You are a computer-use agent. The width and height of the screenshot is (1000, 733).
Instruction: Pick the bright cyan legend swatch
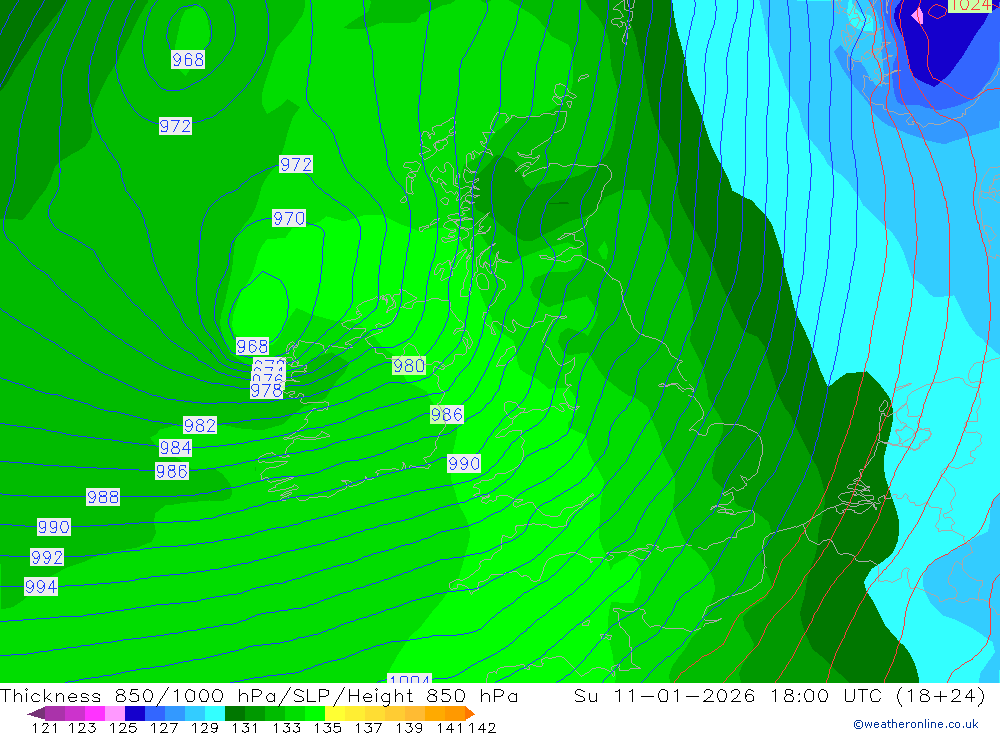point(215,713)
